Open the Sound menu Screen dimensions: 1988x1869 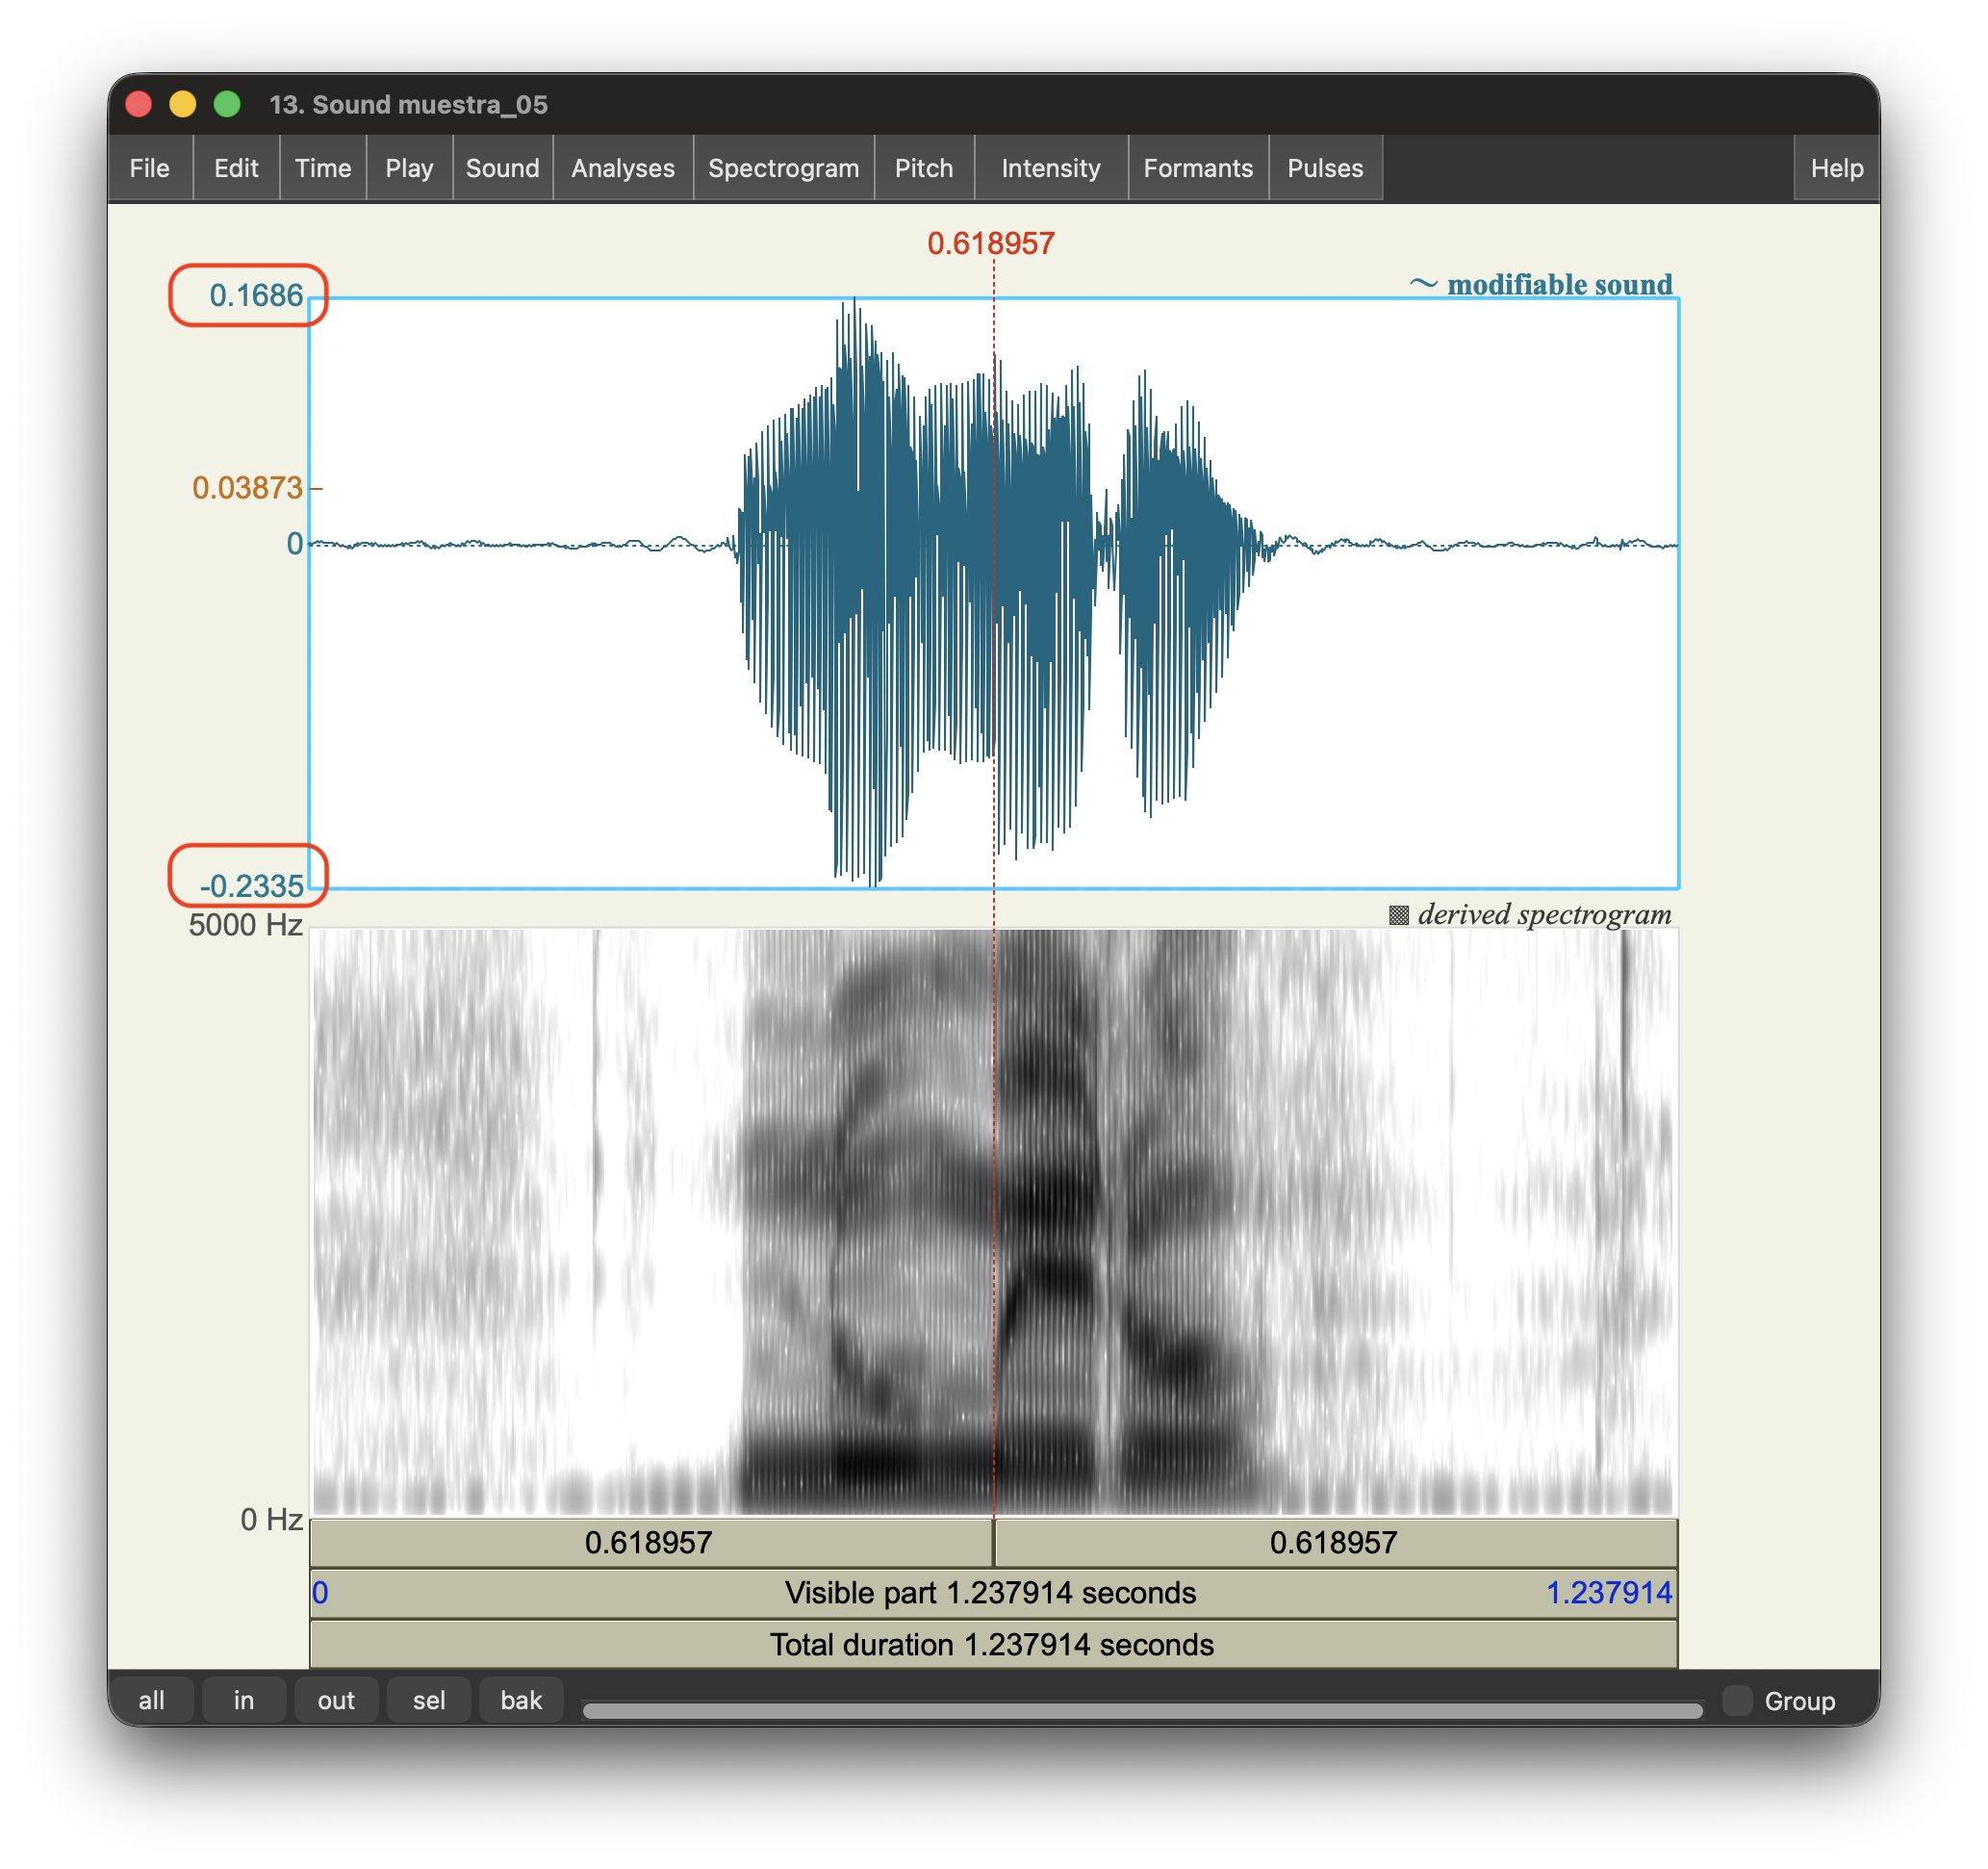coord(503,168)
